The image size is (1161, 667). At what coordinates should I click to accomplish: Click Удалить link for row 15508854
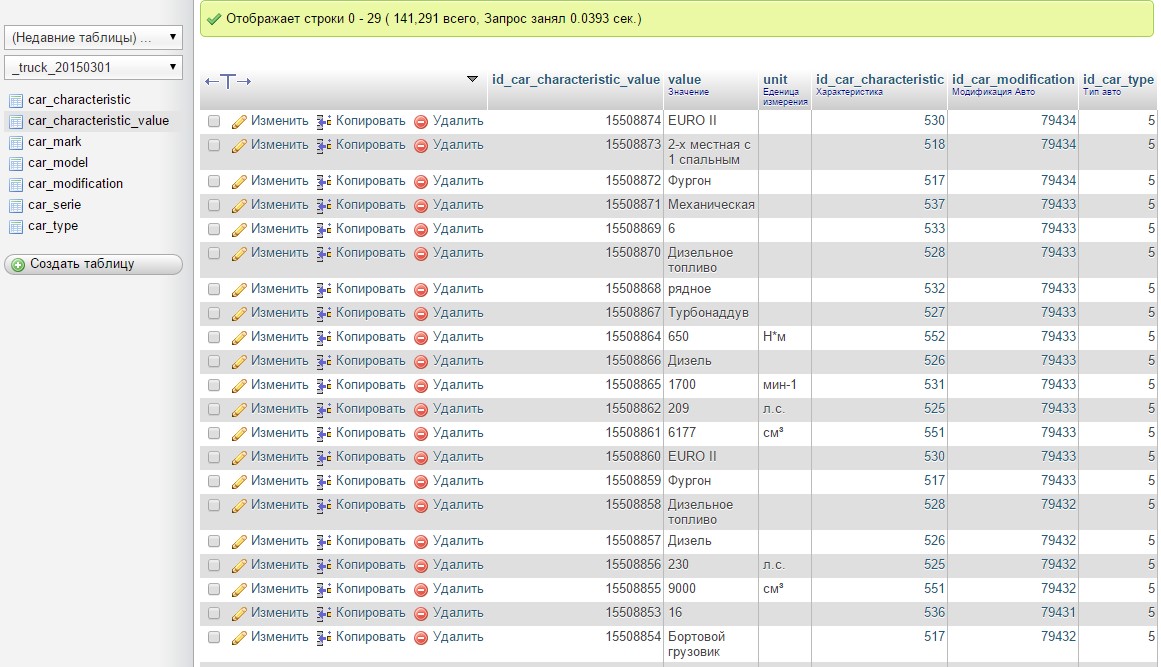click(458, 637)
